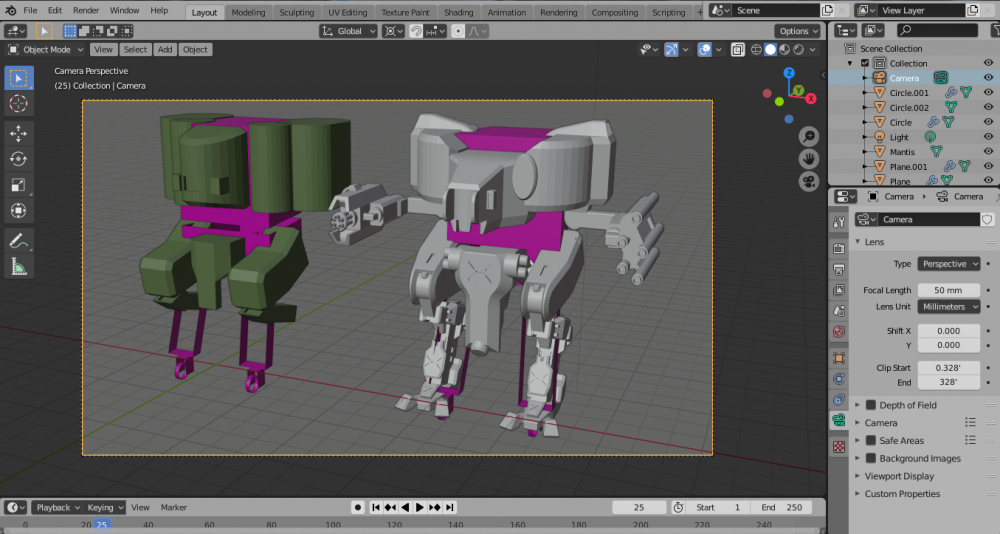Click the Options button in viewport header
The height and width of the screenshot is (534, 1000).
[x=797, y=31]
